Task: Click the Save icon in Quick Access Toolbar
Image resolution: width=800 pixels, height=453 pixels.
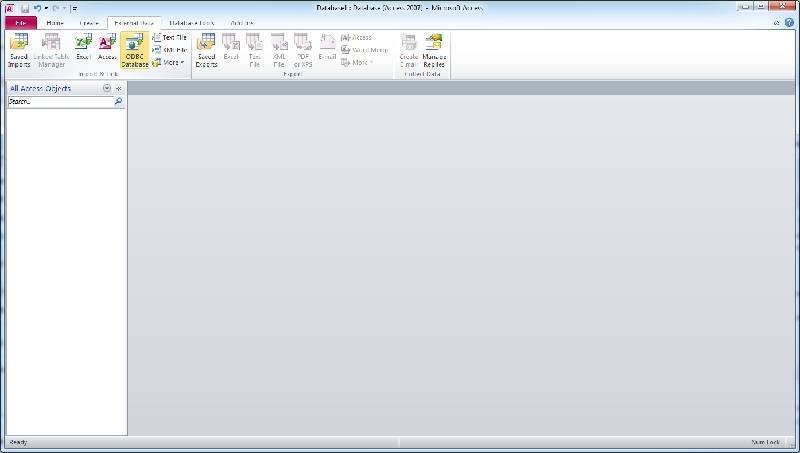Action: click(x=25, y=8)
